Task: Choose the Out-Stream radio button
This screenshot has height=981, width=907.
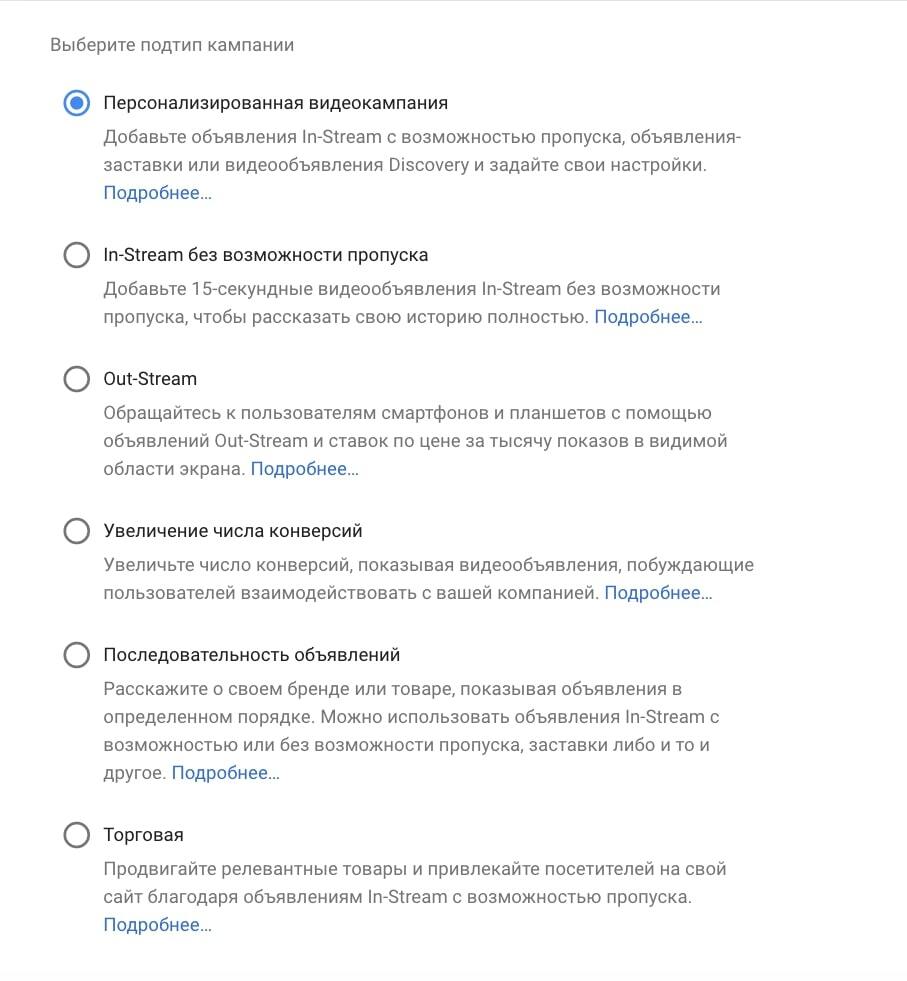Action: click(x=76, y=379)
